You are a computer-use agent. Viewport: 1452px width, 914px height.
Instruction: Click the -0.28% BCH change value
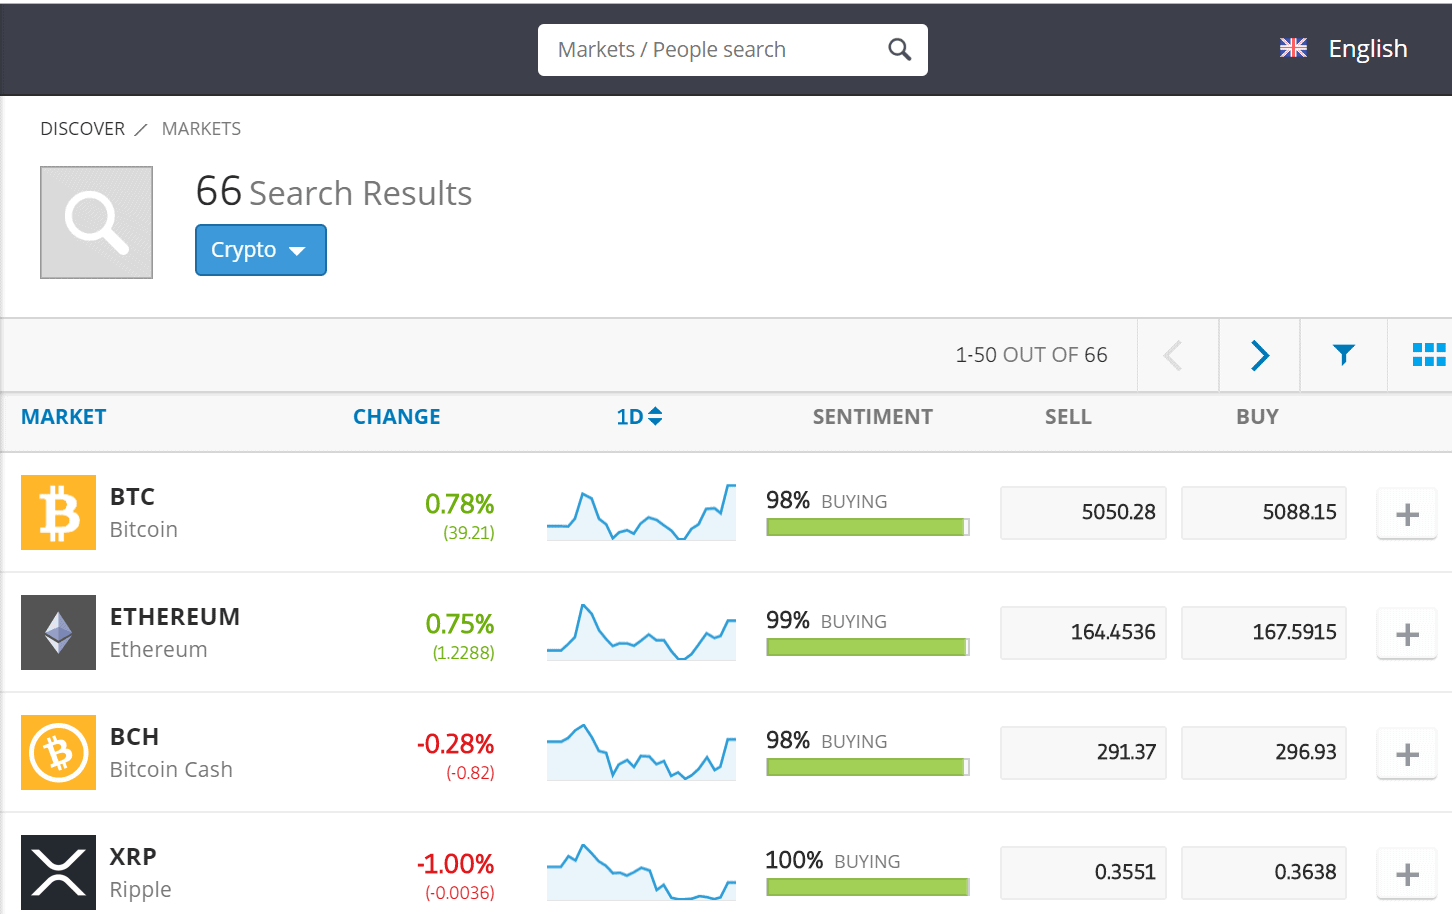coord(456,744)
